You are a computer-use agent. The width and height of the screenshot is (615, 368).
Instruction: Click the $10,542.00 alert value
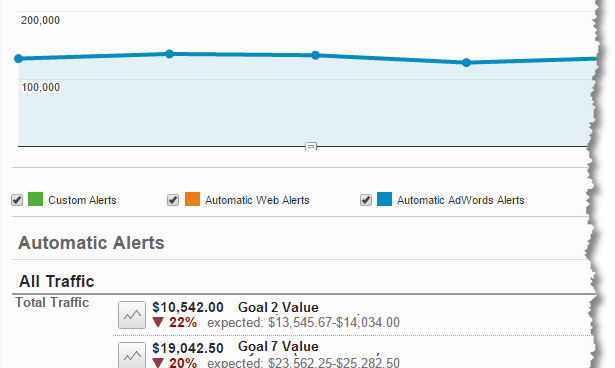[x=188, y=307]
